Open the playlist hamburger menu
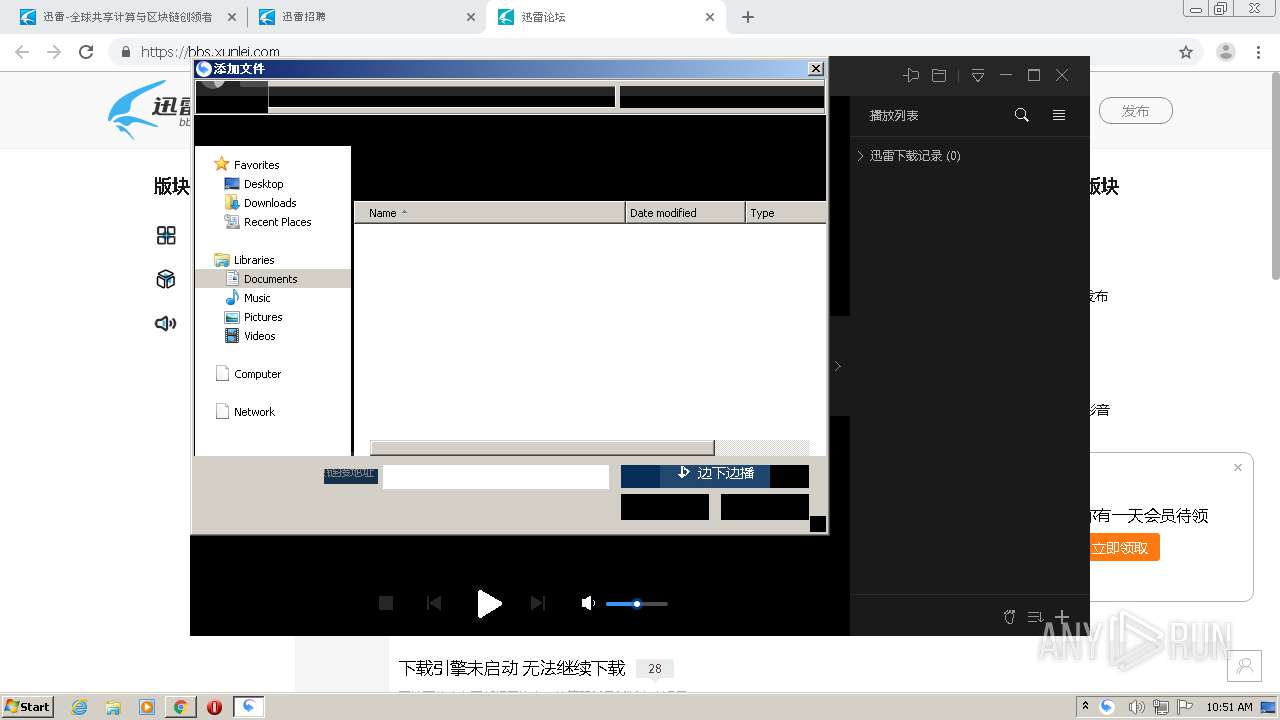 [x=1059, y=115]
